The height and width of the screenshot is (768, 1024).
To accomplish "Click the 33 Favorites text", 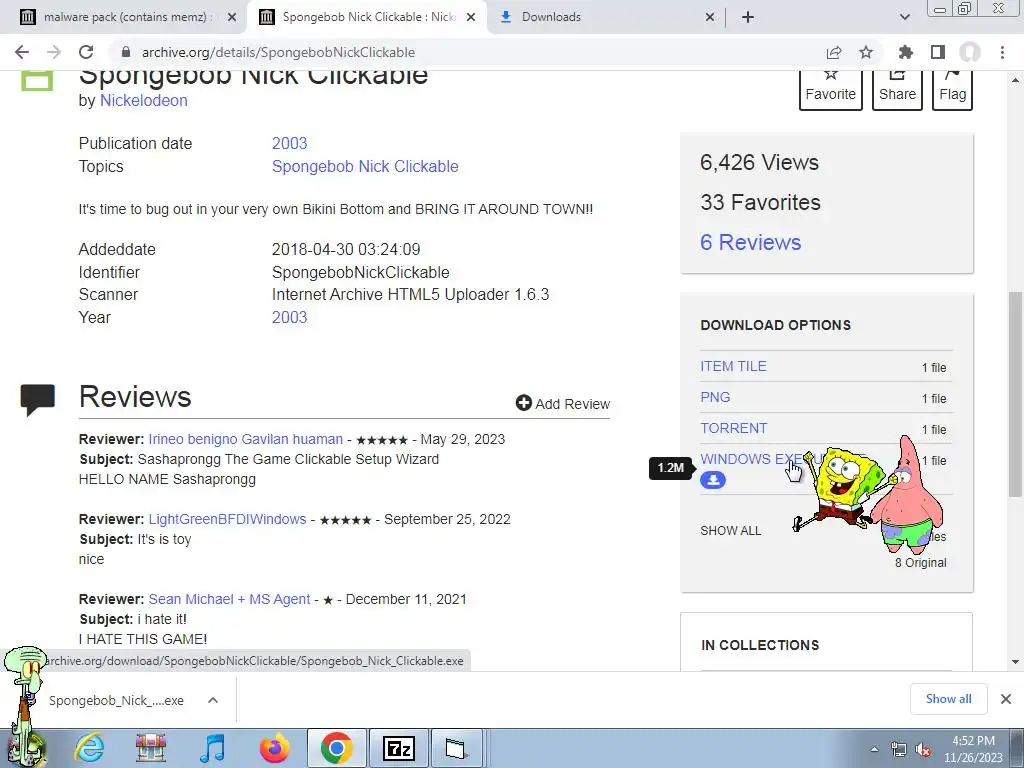I will tap(760, 202).
